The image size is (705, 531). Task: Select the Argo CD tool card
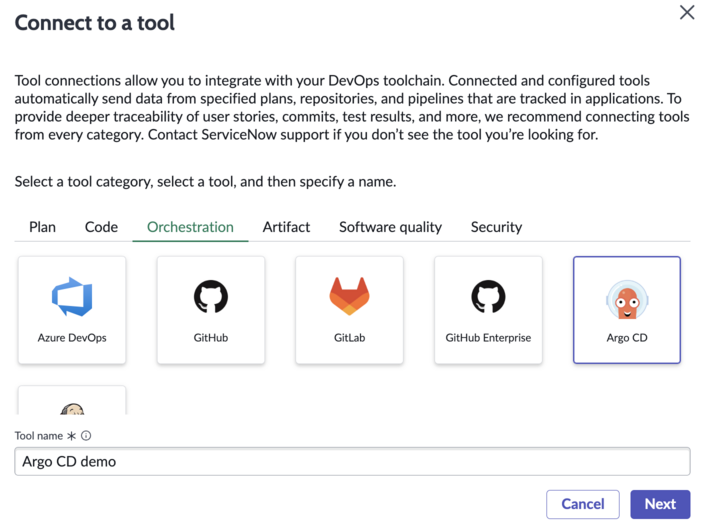(627, 310)
